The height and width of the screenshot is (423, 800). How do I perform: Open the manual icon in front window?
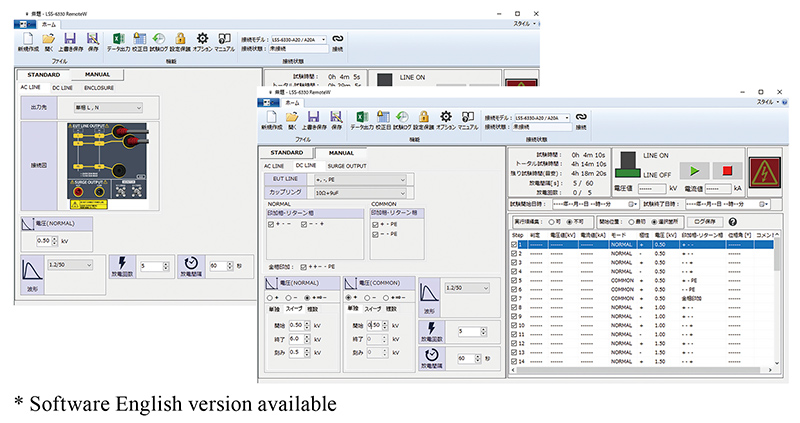[467, 117]
